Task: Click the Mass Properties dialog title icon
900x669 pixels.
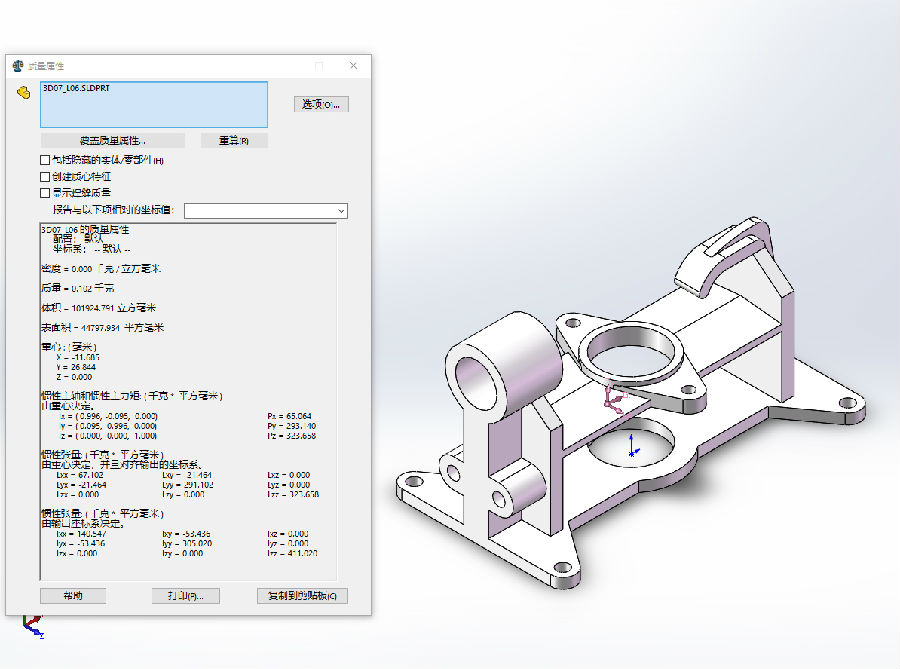Action: tap(17, 66)
